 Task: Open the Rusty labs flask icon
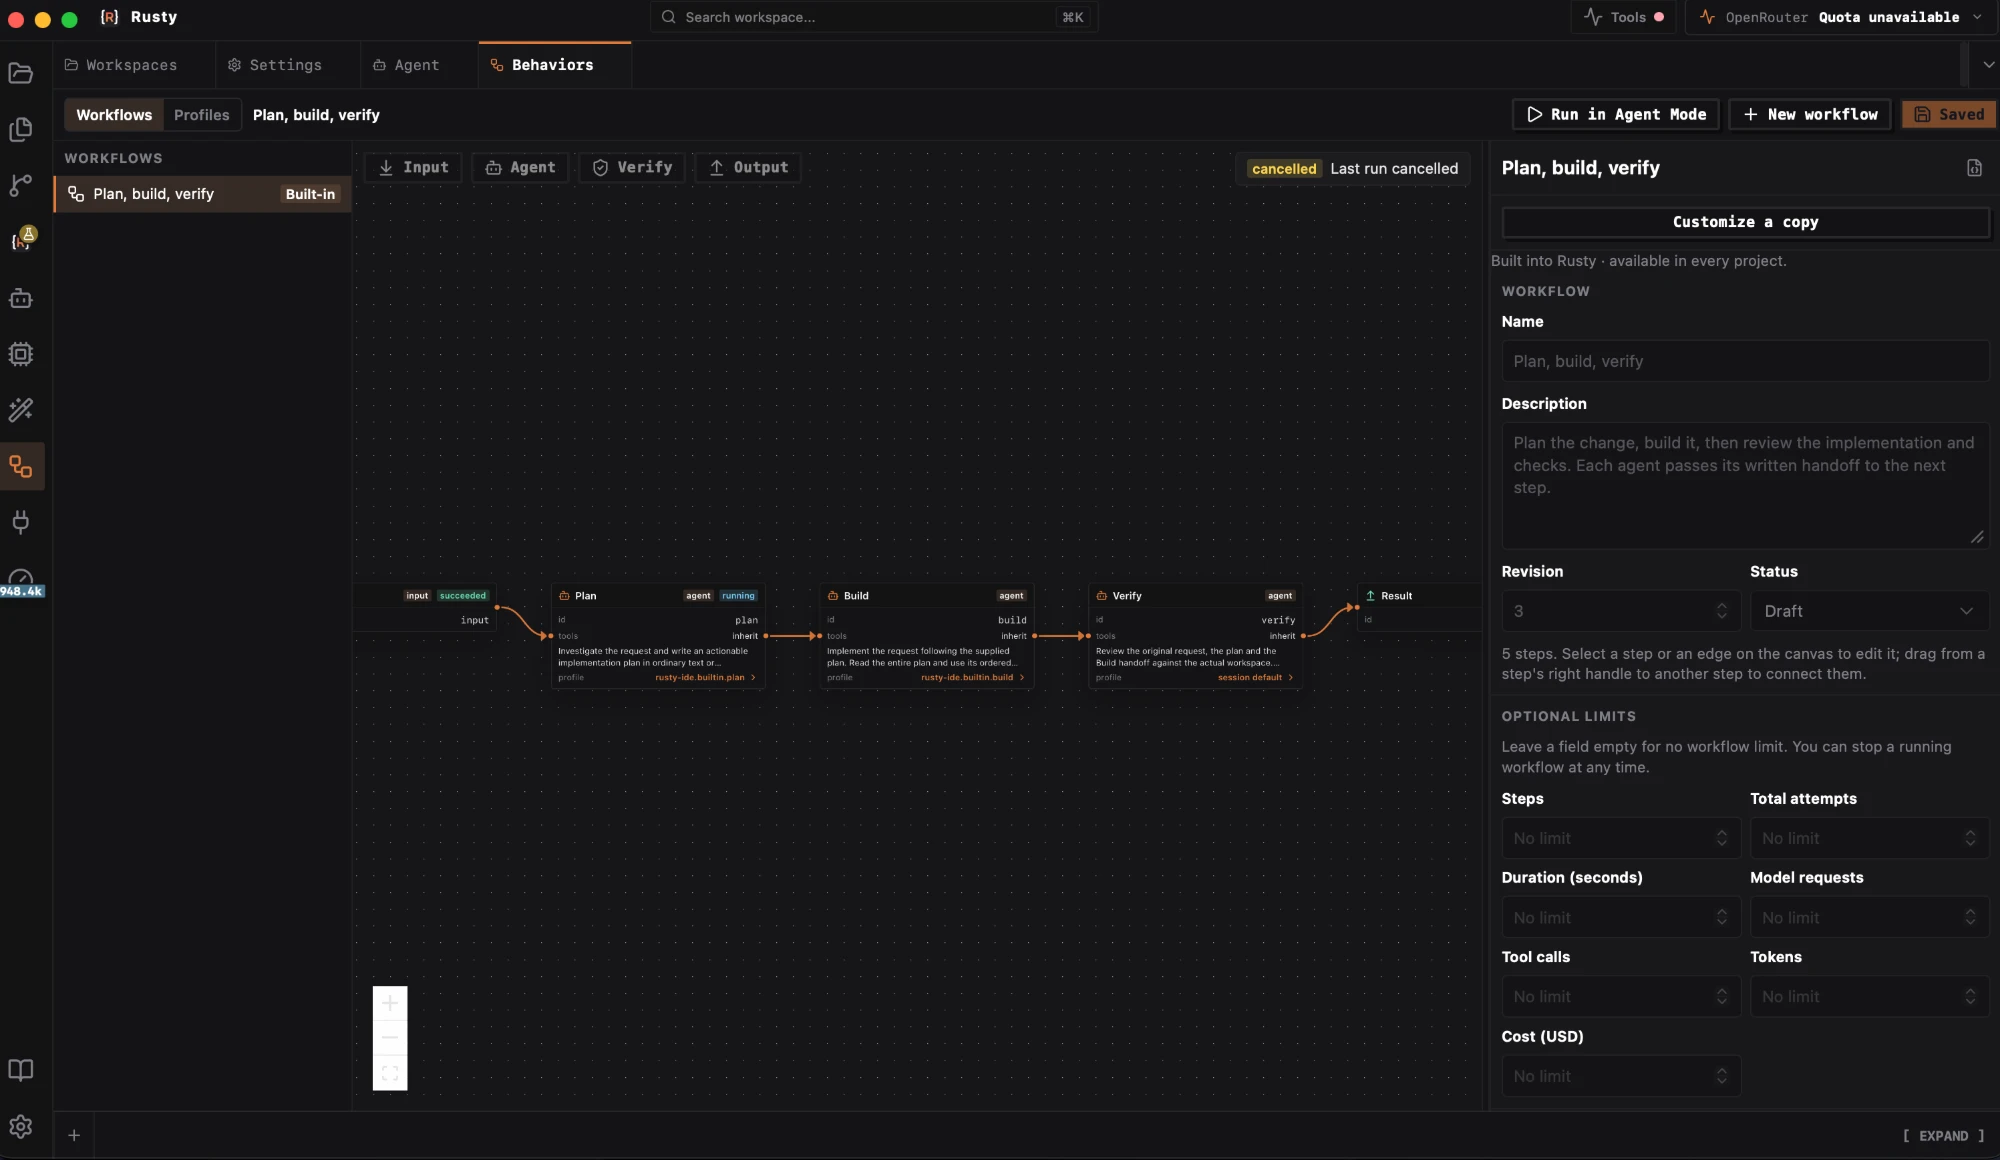(x=23, y=239)
